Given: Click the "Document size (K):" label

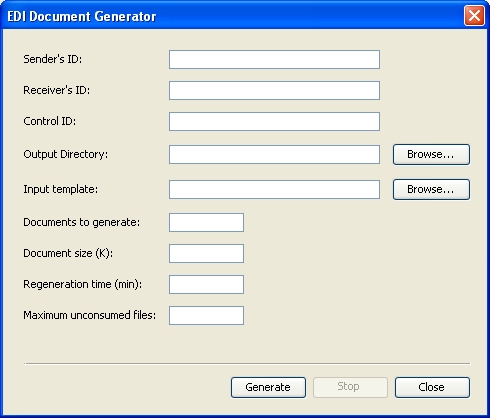Looking at the screenshot, I should point(68,253).
